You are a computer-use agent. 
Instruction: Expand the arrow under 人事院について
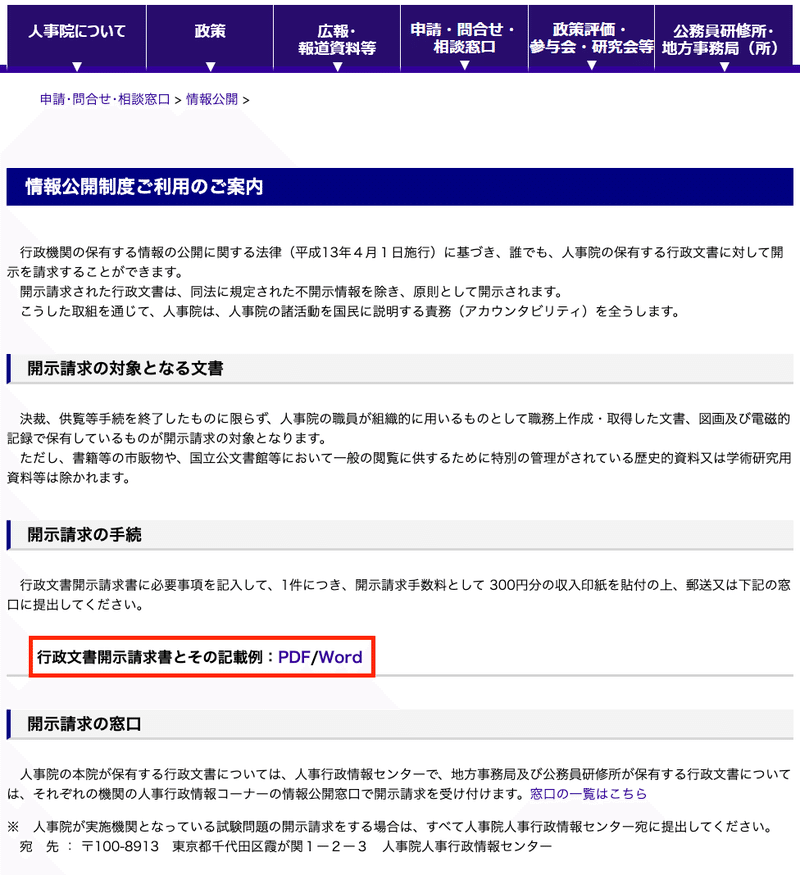coord(77,66)
